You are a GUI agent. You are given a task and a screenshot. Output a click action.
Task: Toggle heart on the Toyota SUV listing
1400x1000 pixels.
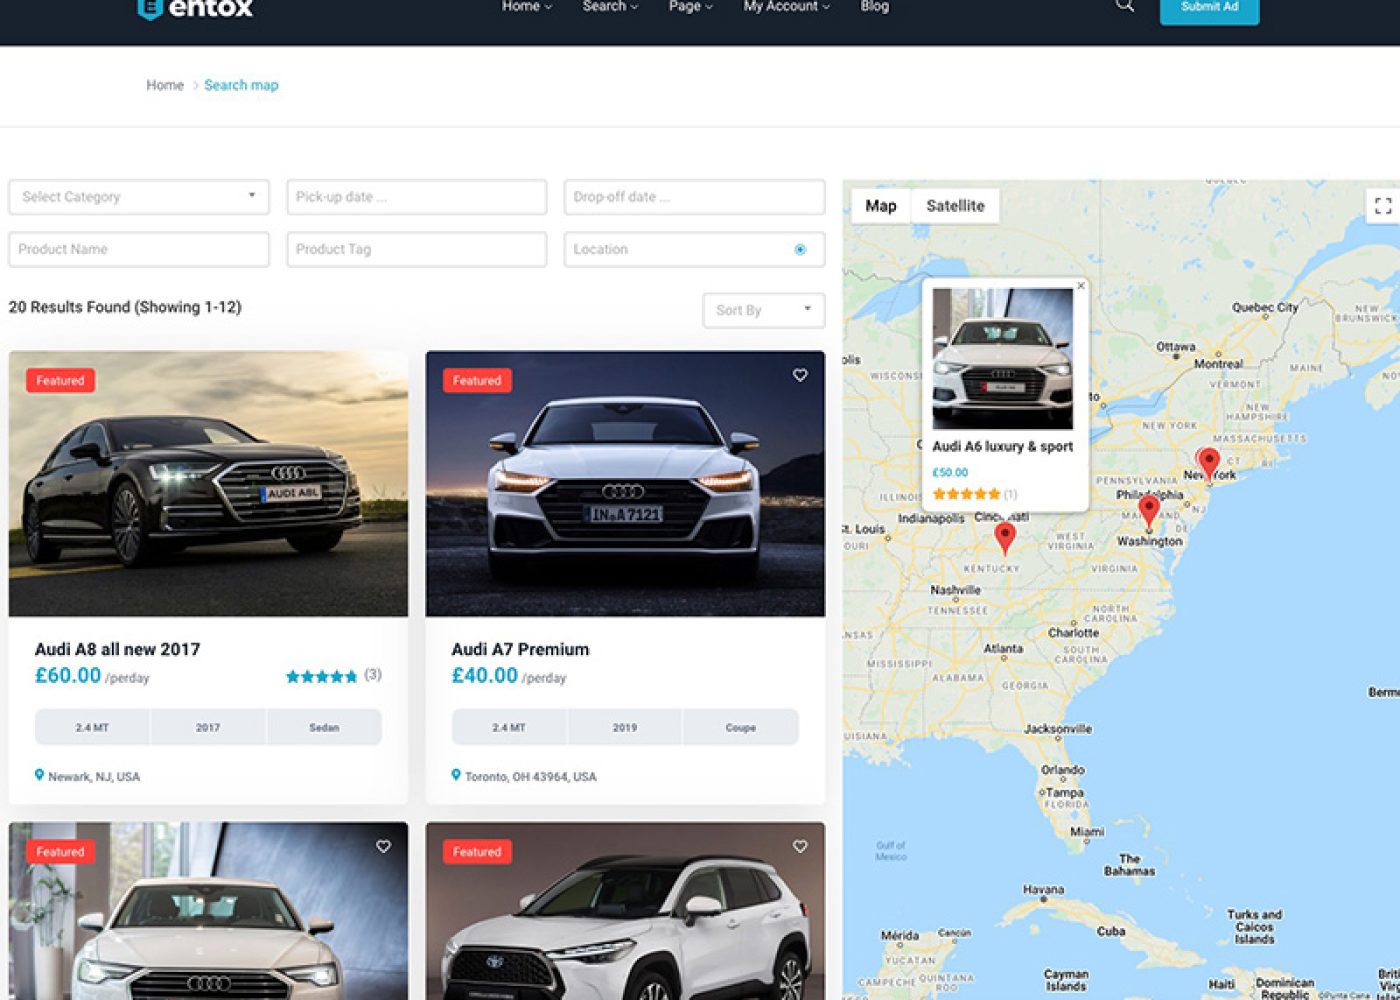[x=800, y=846]
